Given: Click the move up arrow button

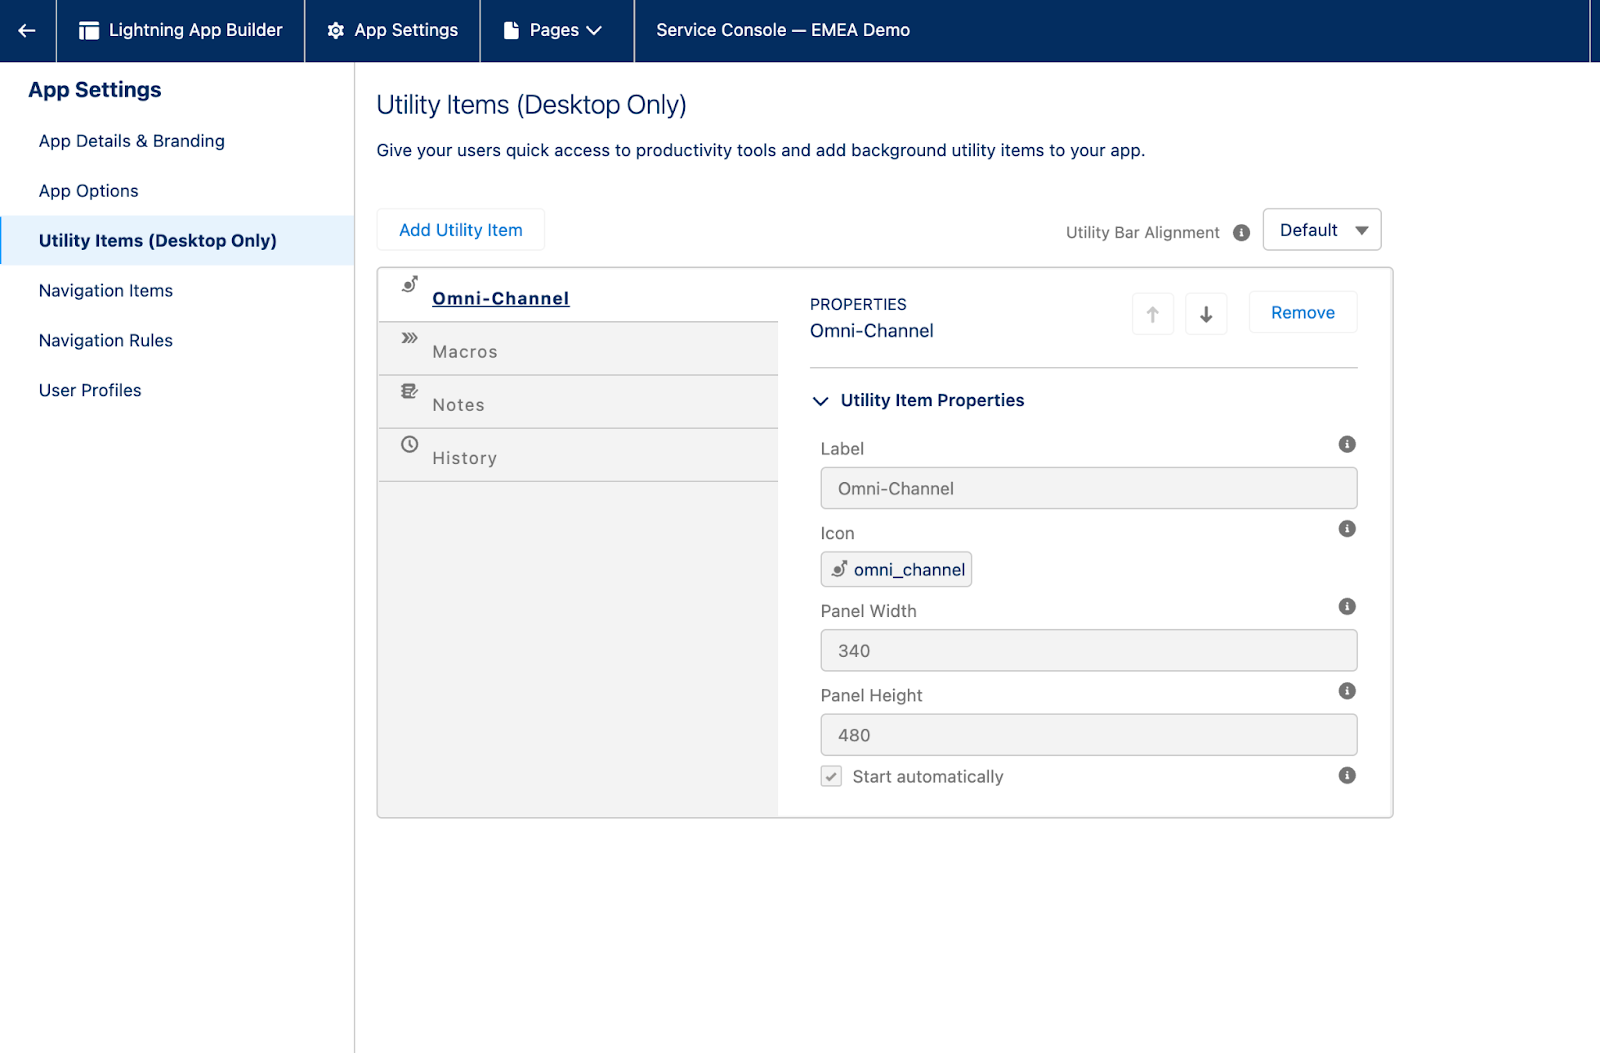Looking at the screenshot, I should pyautogui.click(x=1152, y=314).
